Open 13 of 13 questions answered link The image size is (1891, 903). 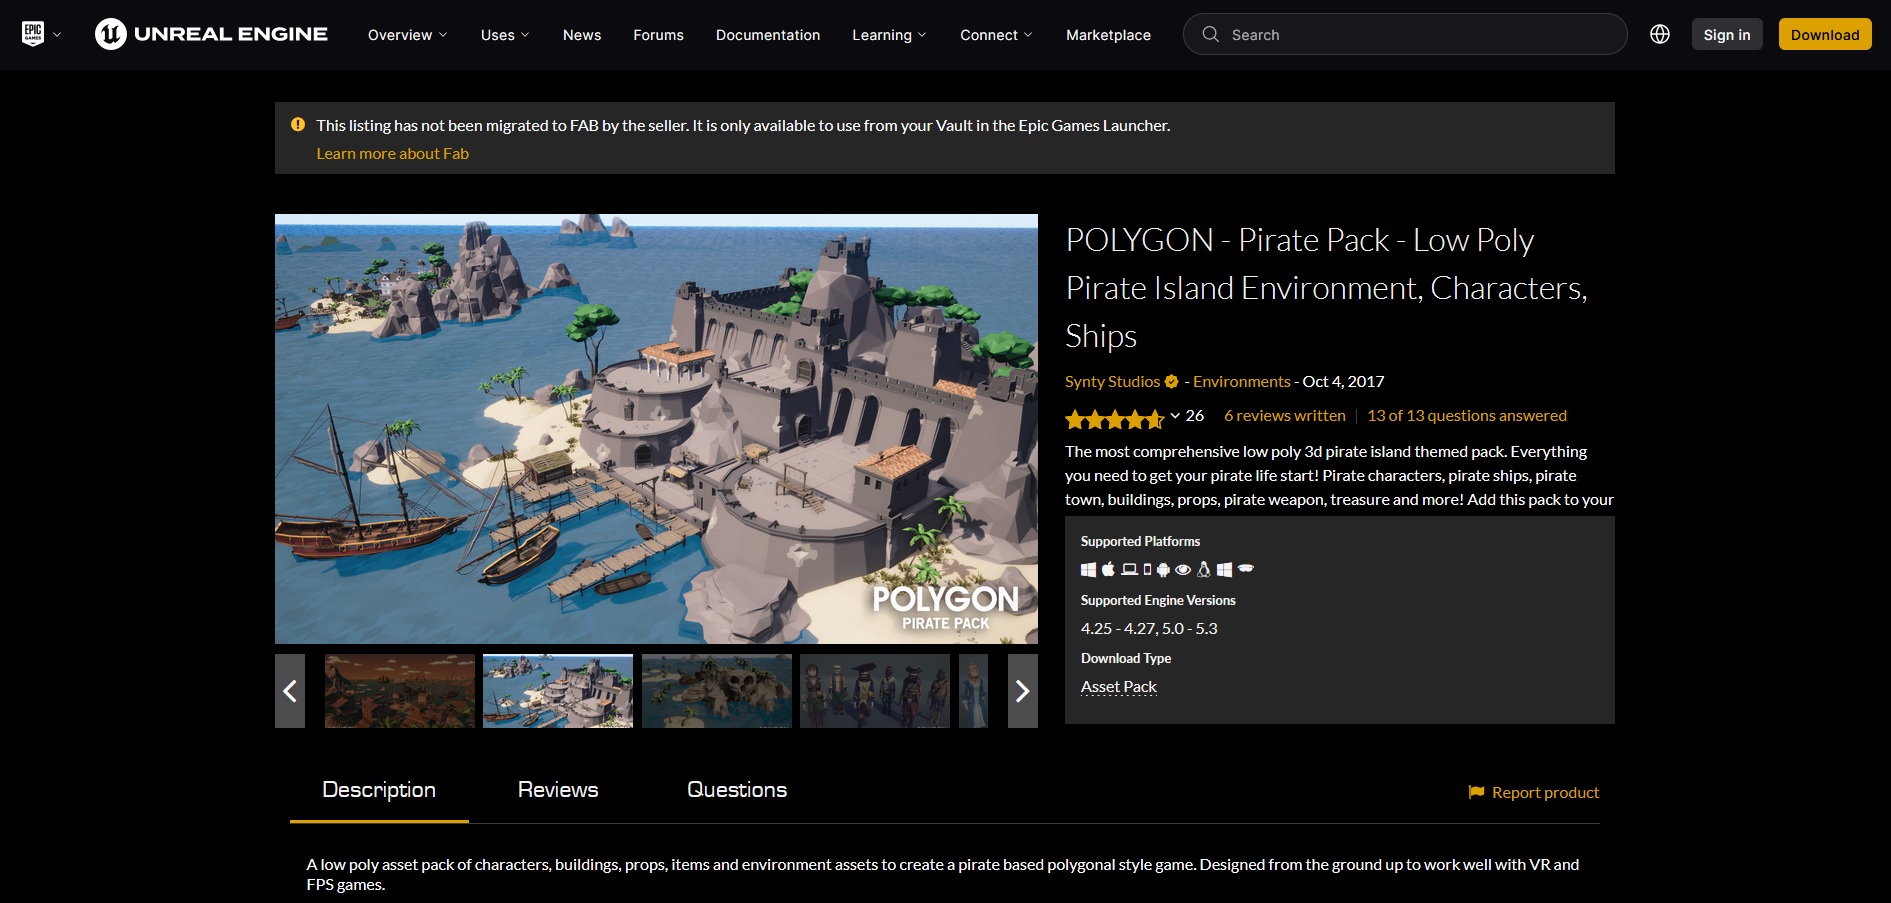pos(1467,415)
